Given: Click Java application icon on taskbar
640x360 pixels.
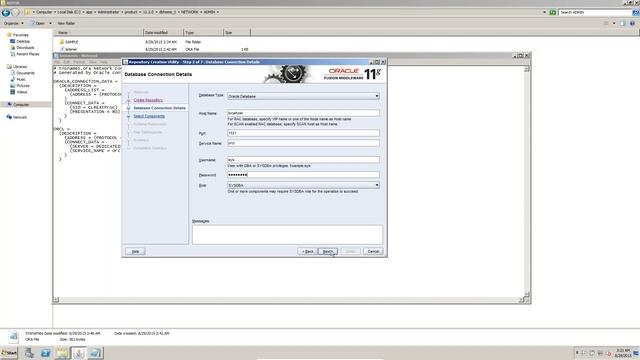Looking at the screenshot, I should 79,353.
